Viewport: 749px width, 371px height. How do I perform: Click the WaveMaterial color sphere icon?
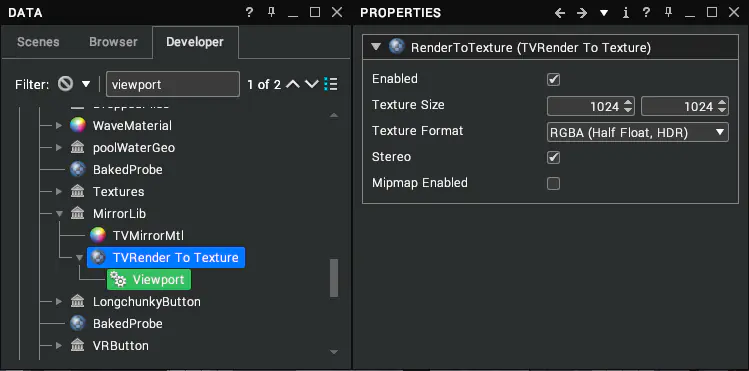click(x=77, y=126)
